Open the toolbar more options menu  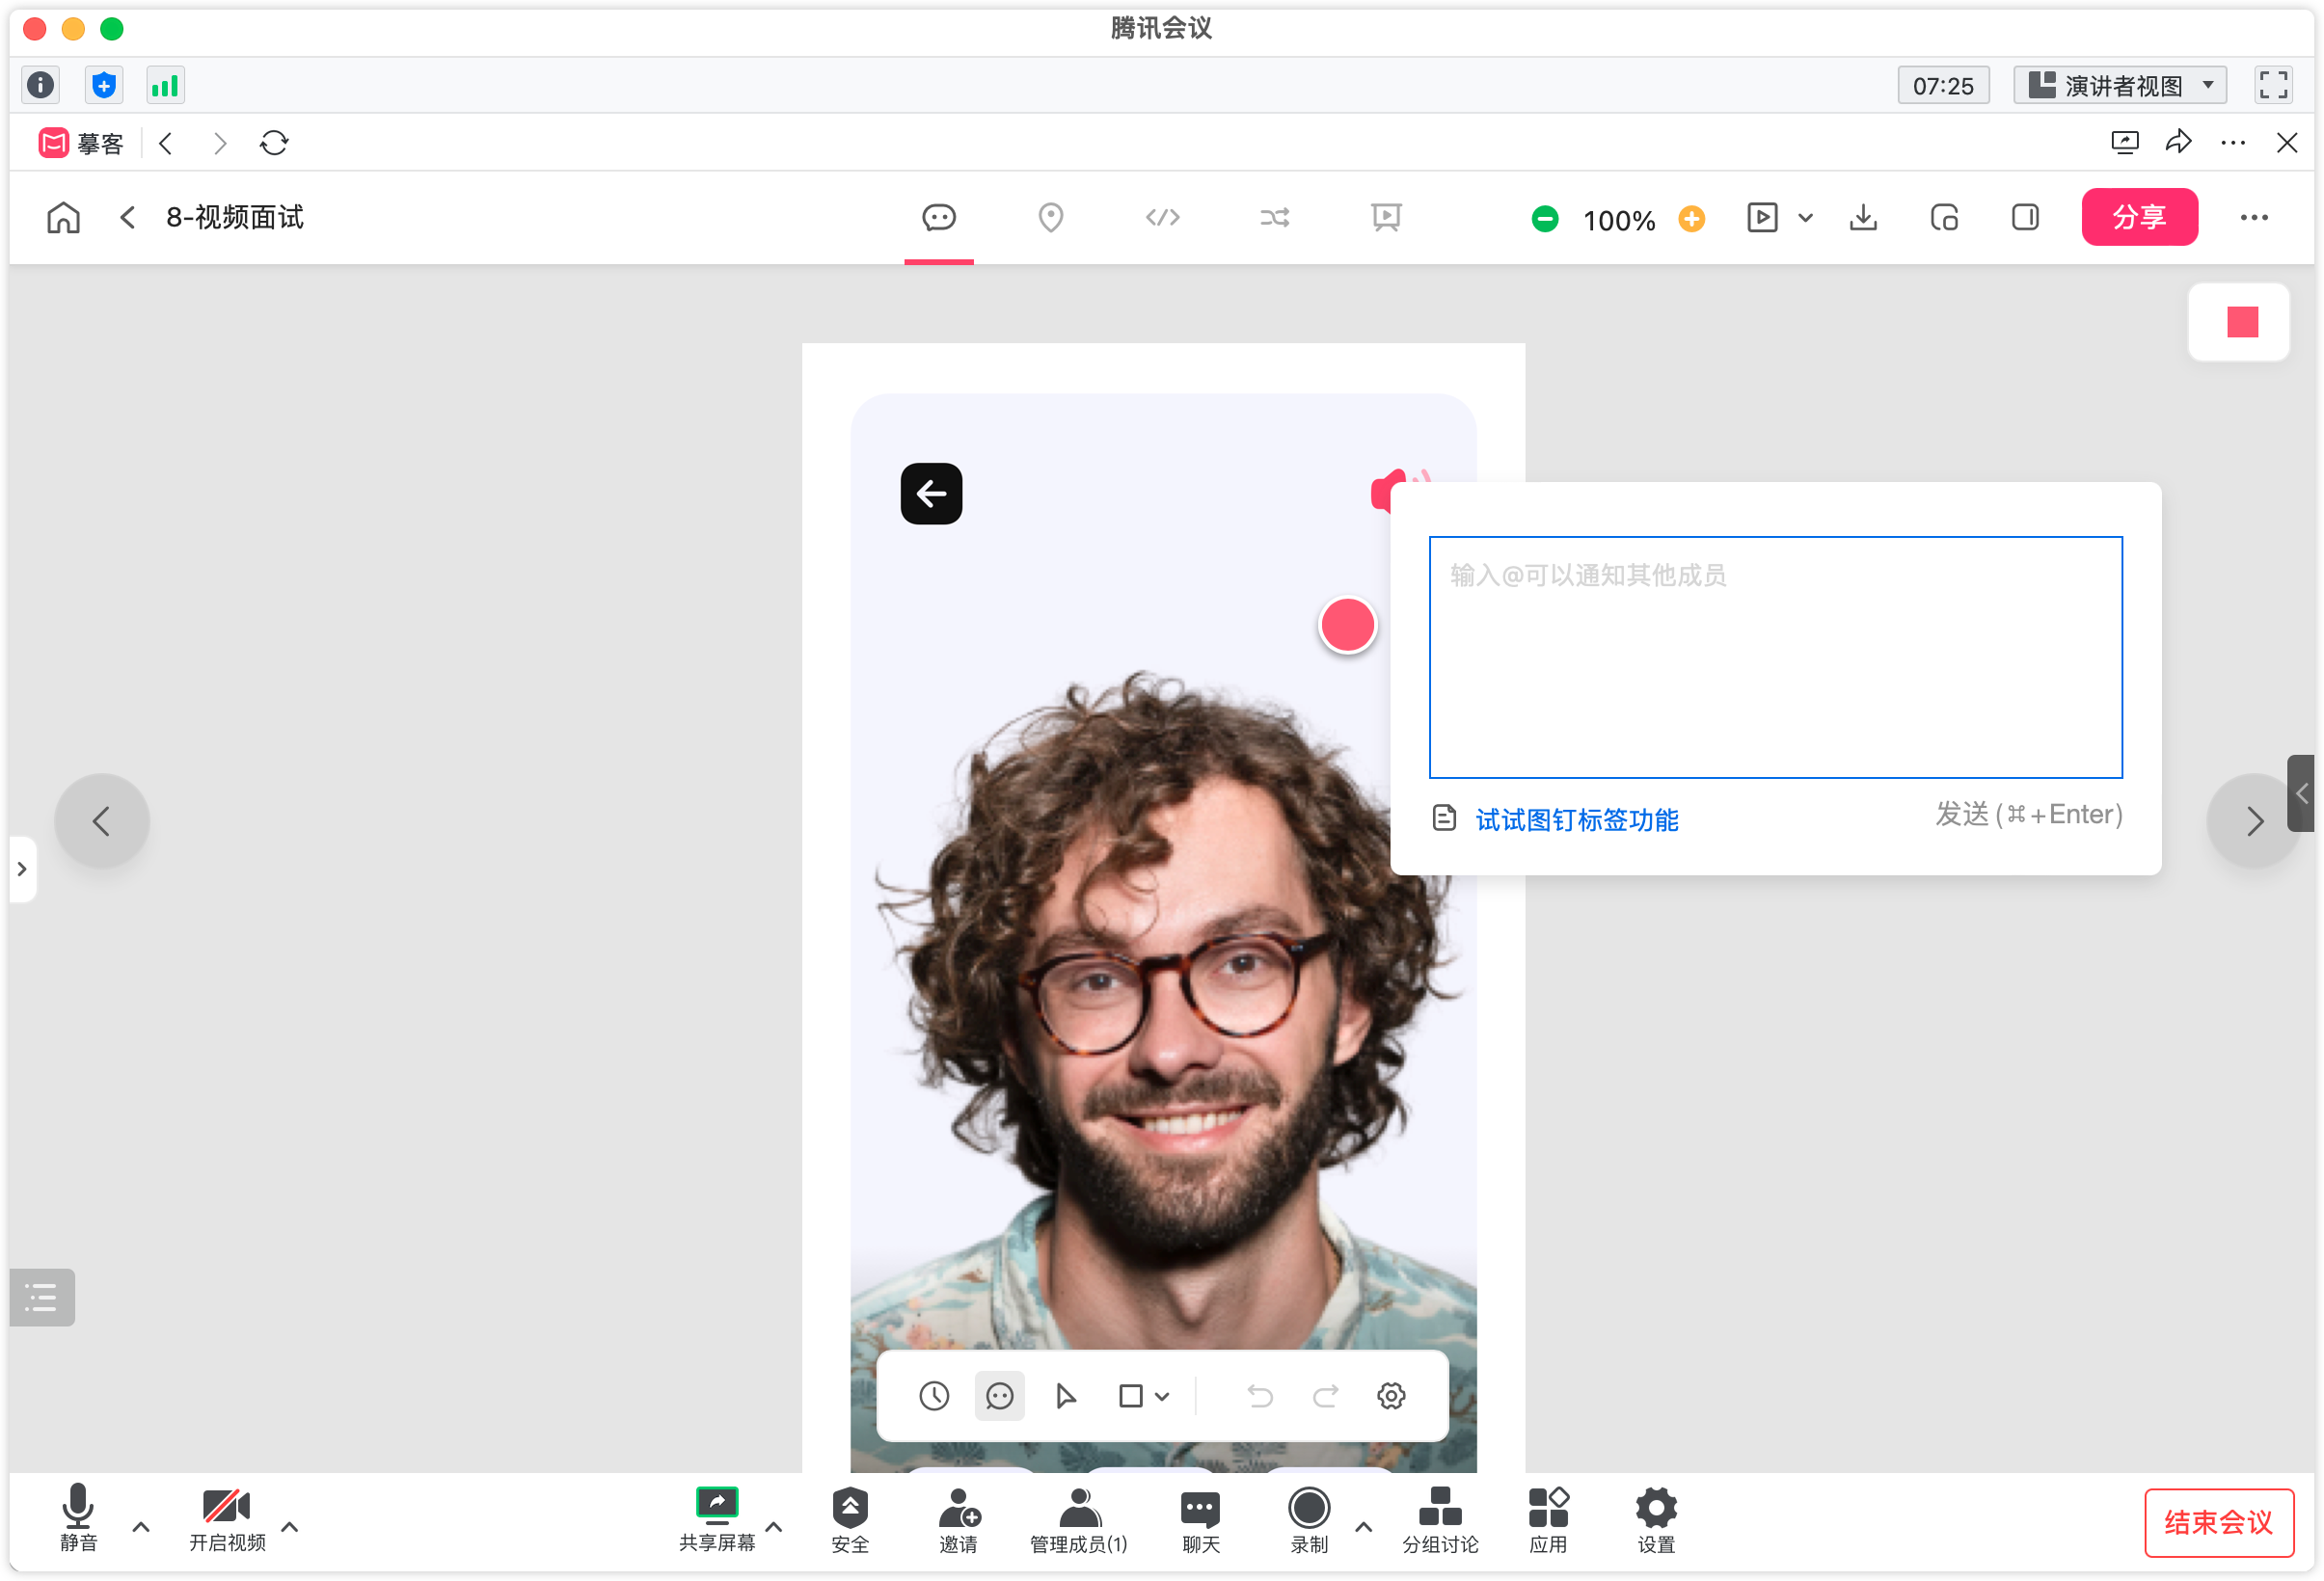(2254, 218)
